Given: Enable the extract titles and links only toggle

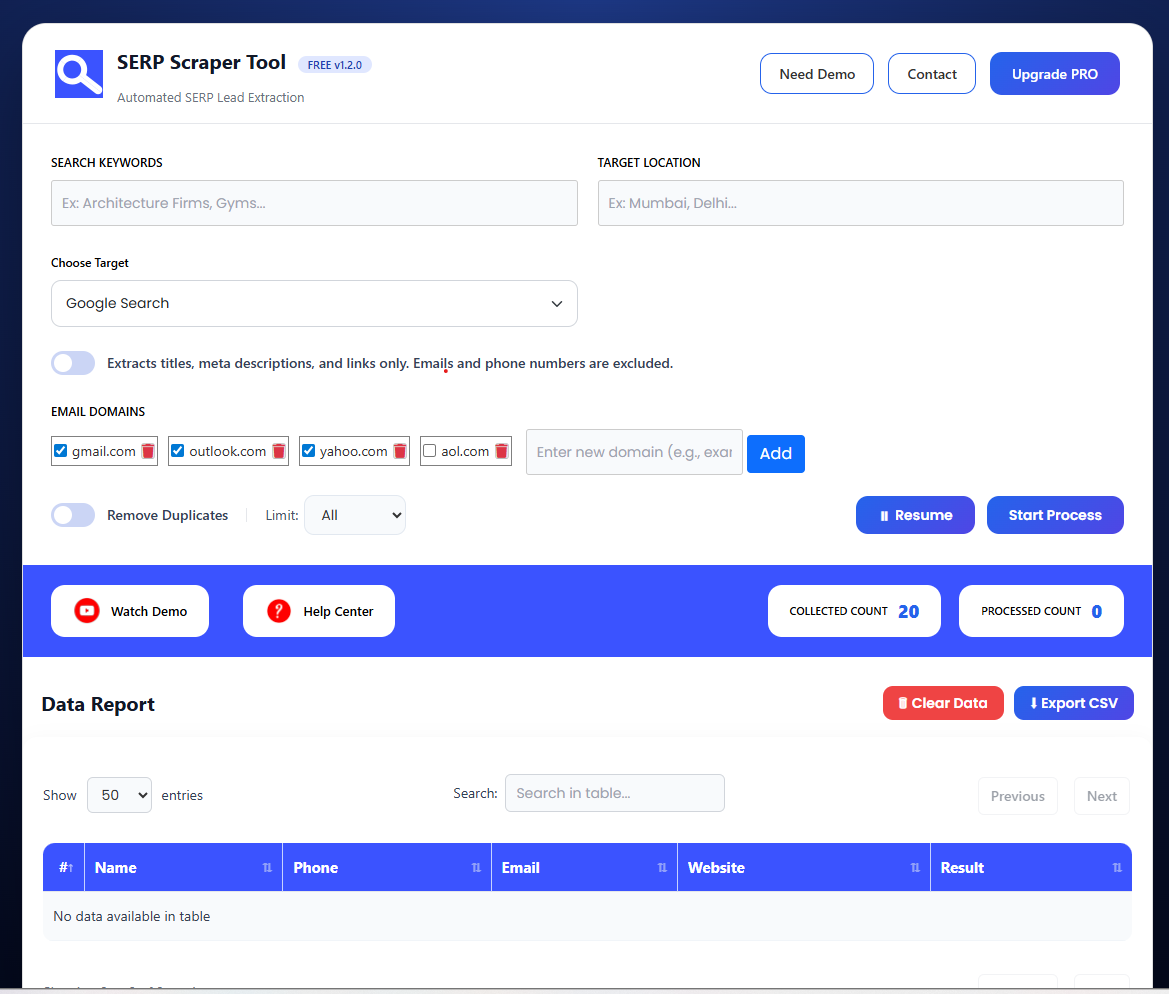Looking at the screenshot, I should [x=72, y=363].
